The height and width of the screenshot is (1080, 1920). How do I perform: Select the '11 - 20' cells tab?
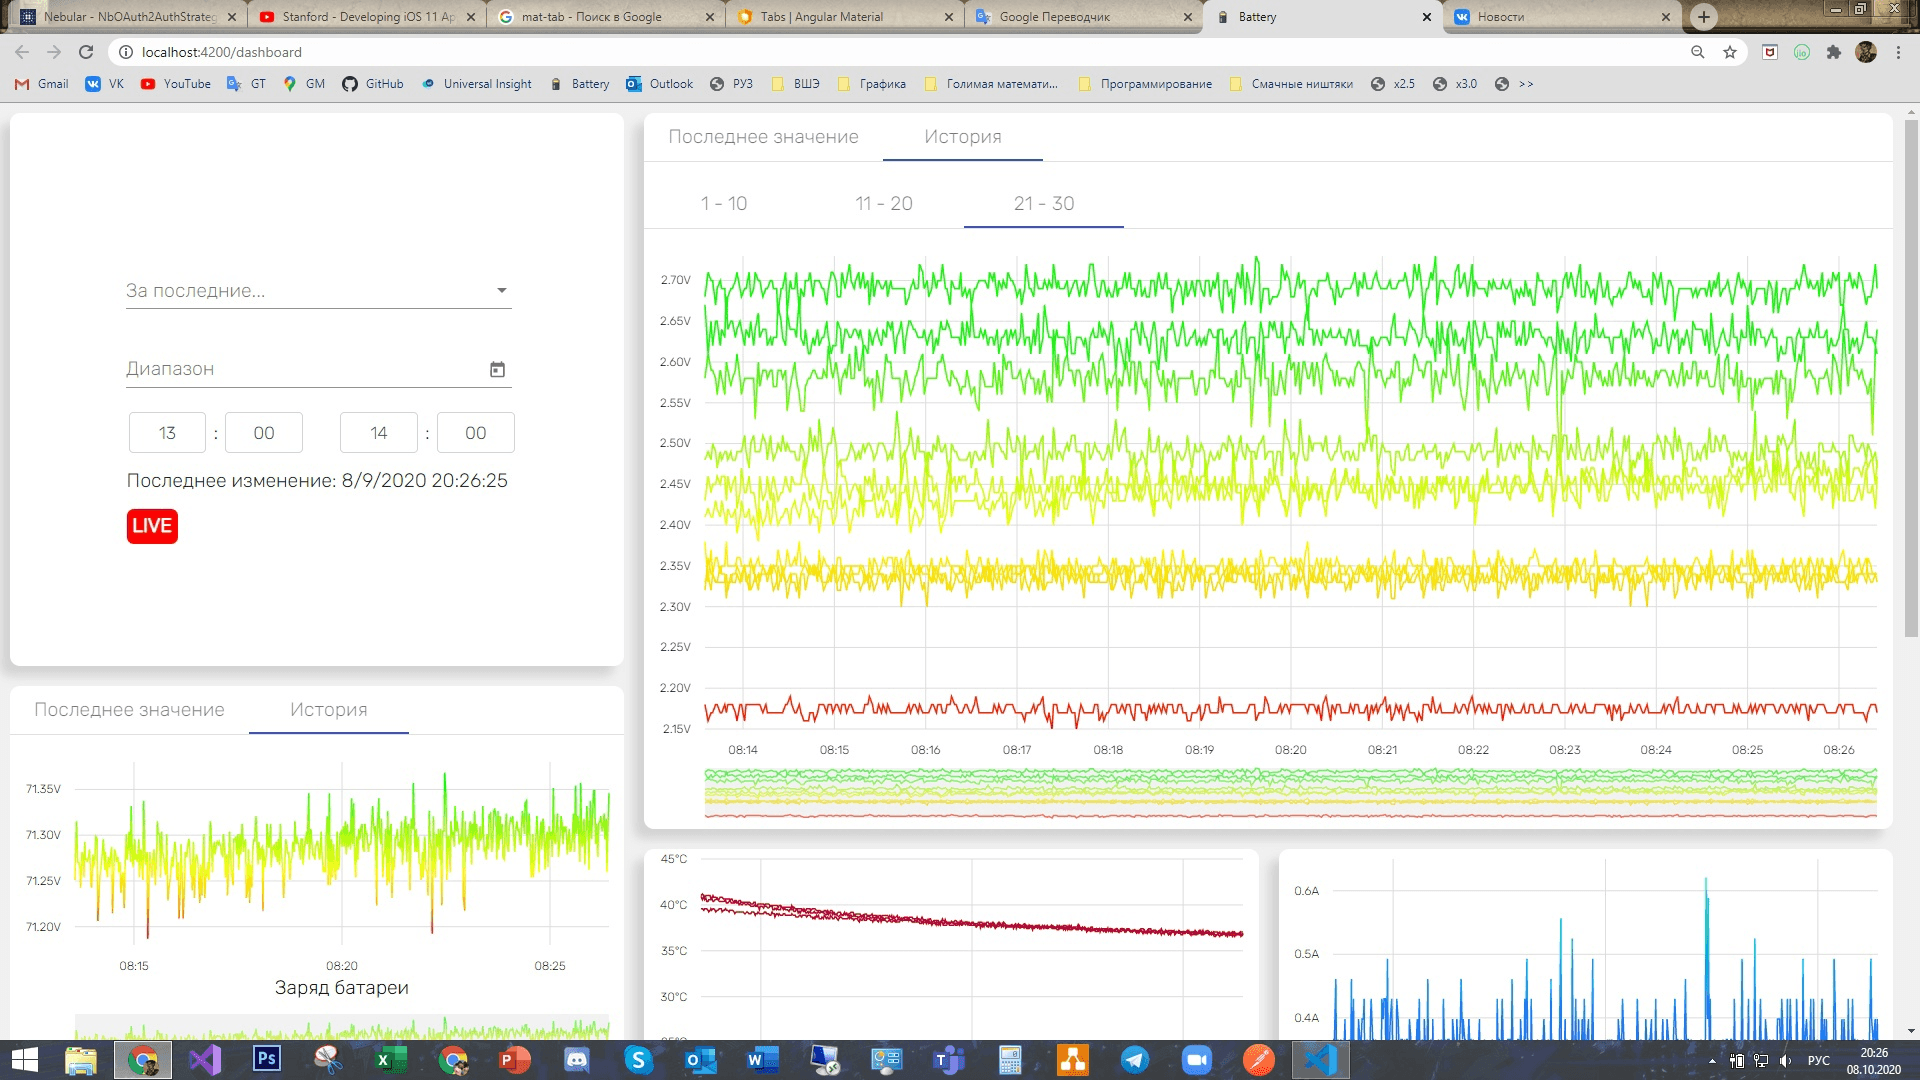tap(884, 204)
